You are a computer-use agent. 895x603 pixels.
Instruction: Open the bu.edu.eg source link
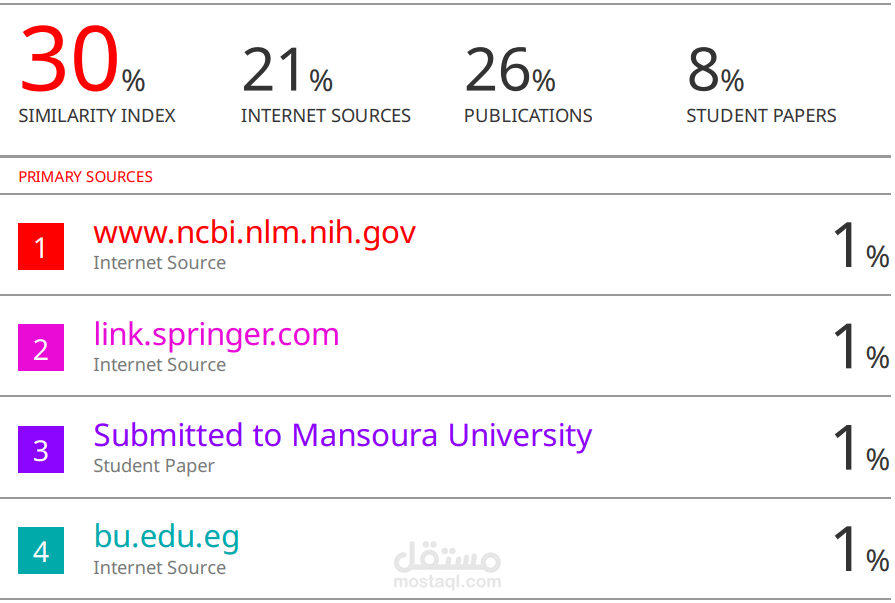(x=167, y=537)
